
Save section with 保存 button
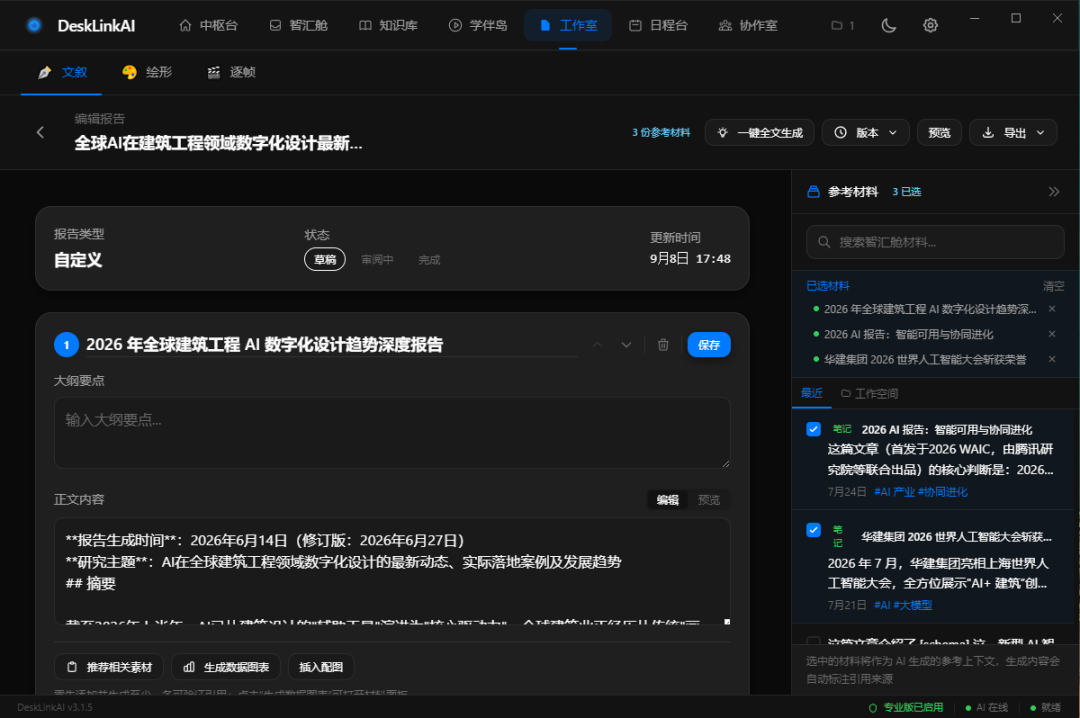(709, 345)
